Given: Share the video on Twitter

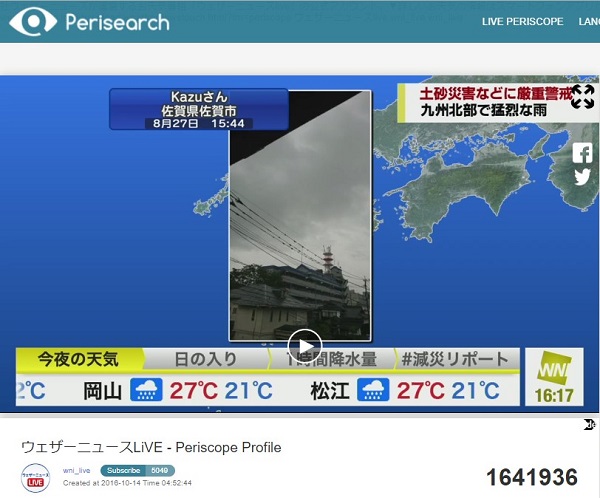Looking at the screenshot, I should coord(582,177).
